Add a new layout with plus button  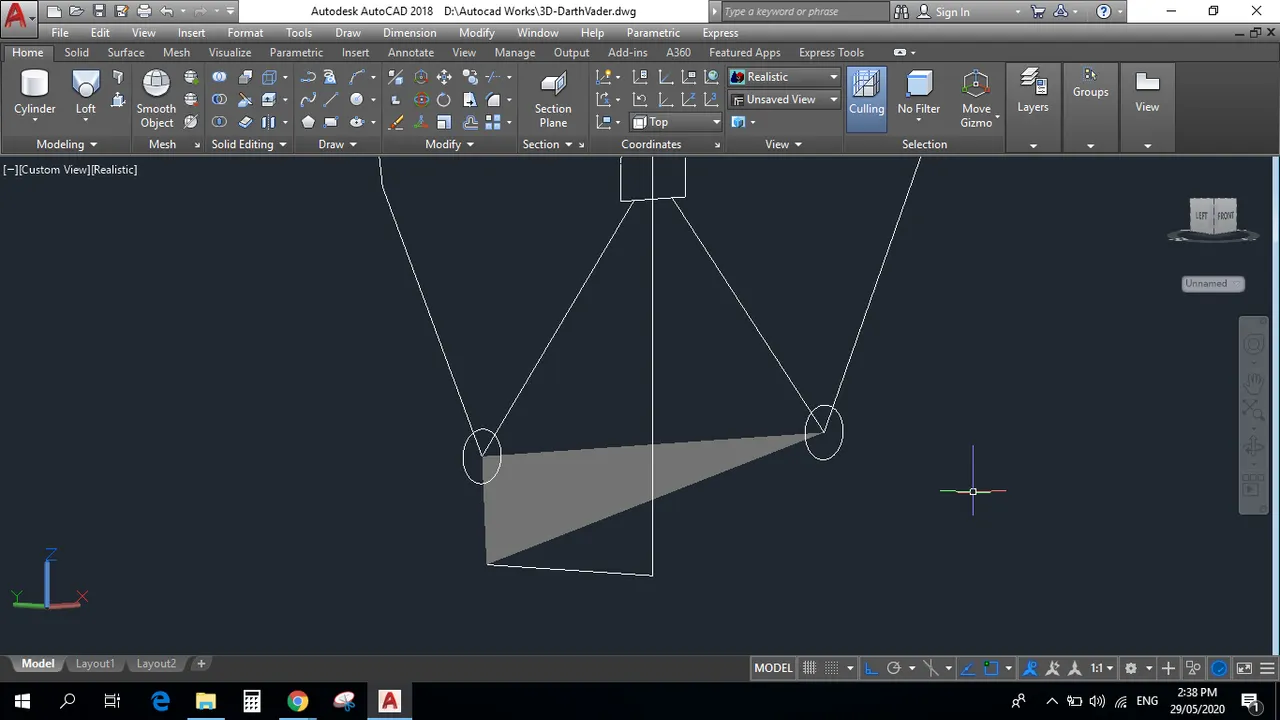coord(201,664)
